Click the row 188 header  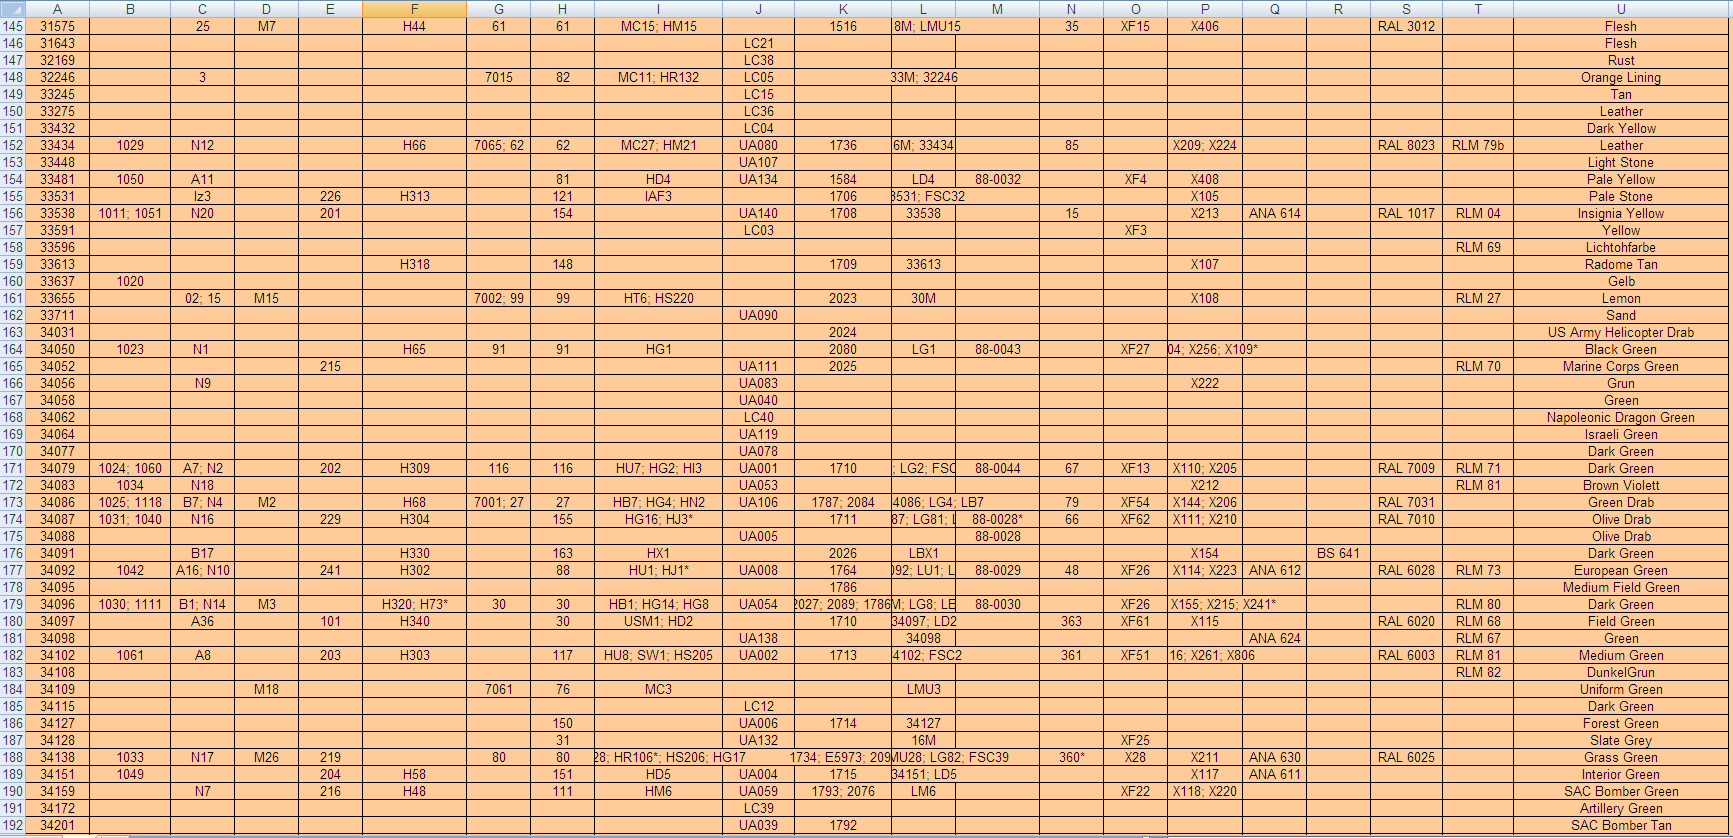pyautogui.click(x=13, y=757)
